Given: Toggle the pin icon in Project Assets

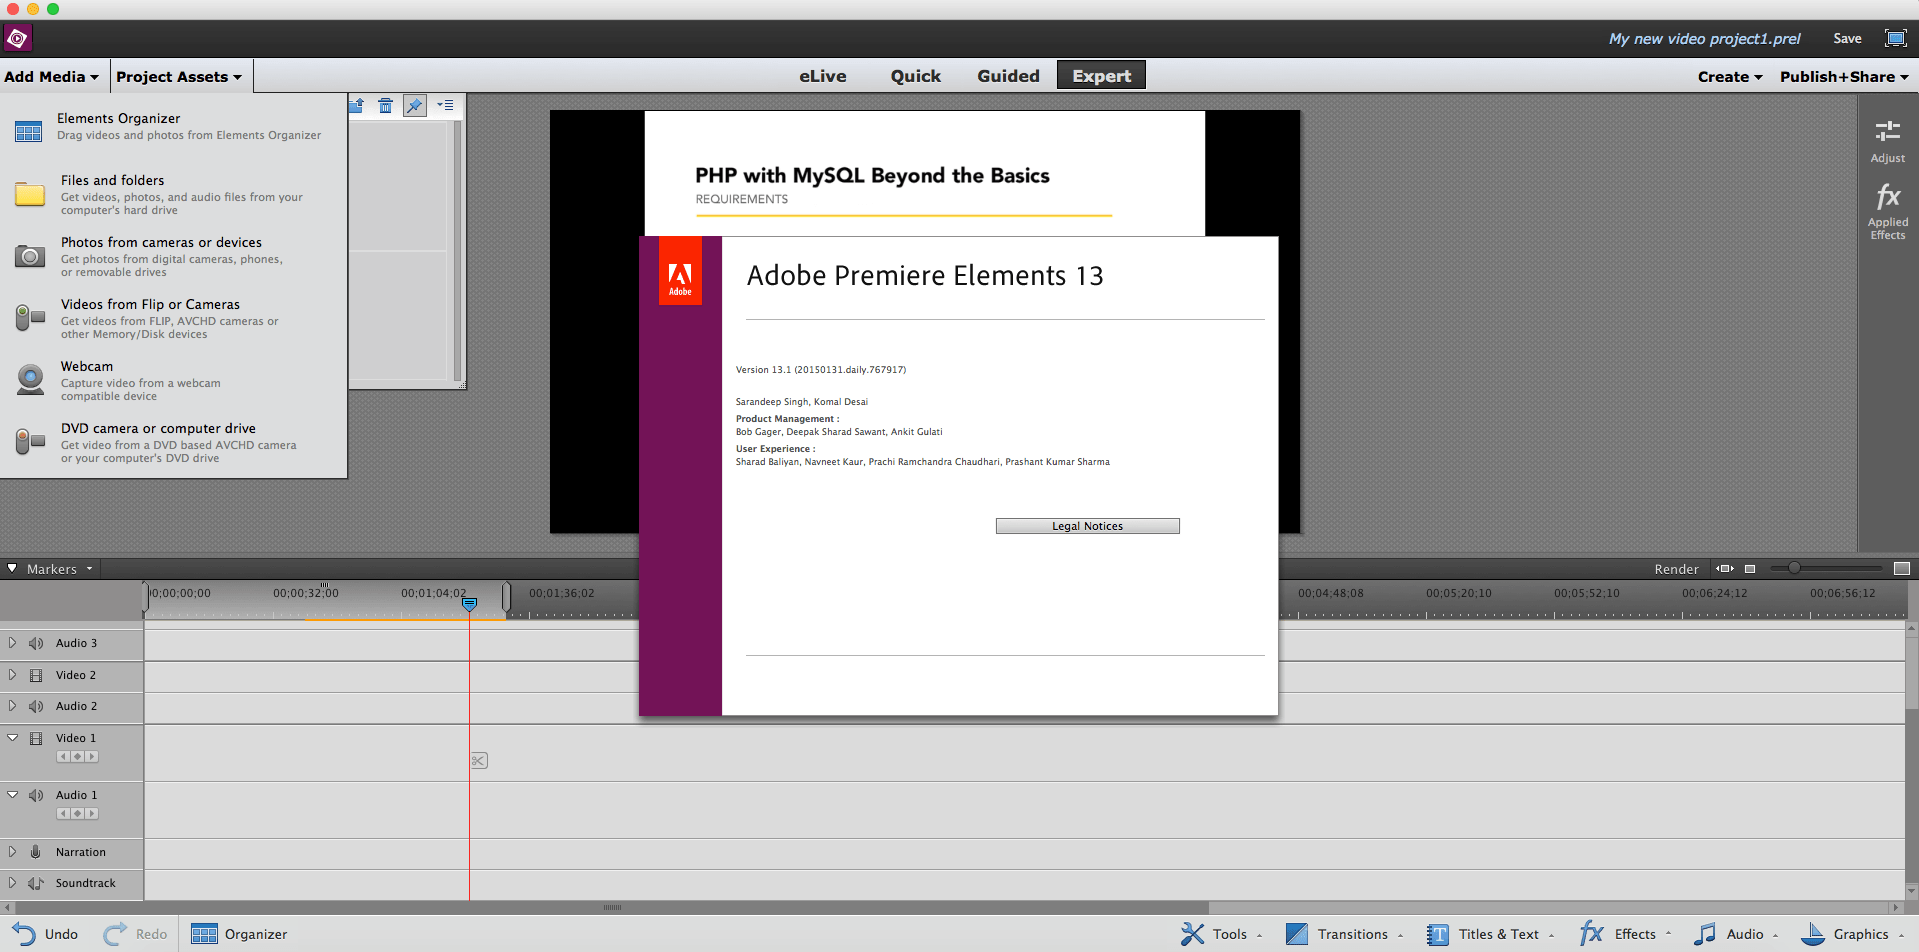Looking at the screenshot, I should tap(414, 105).
